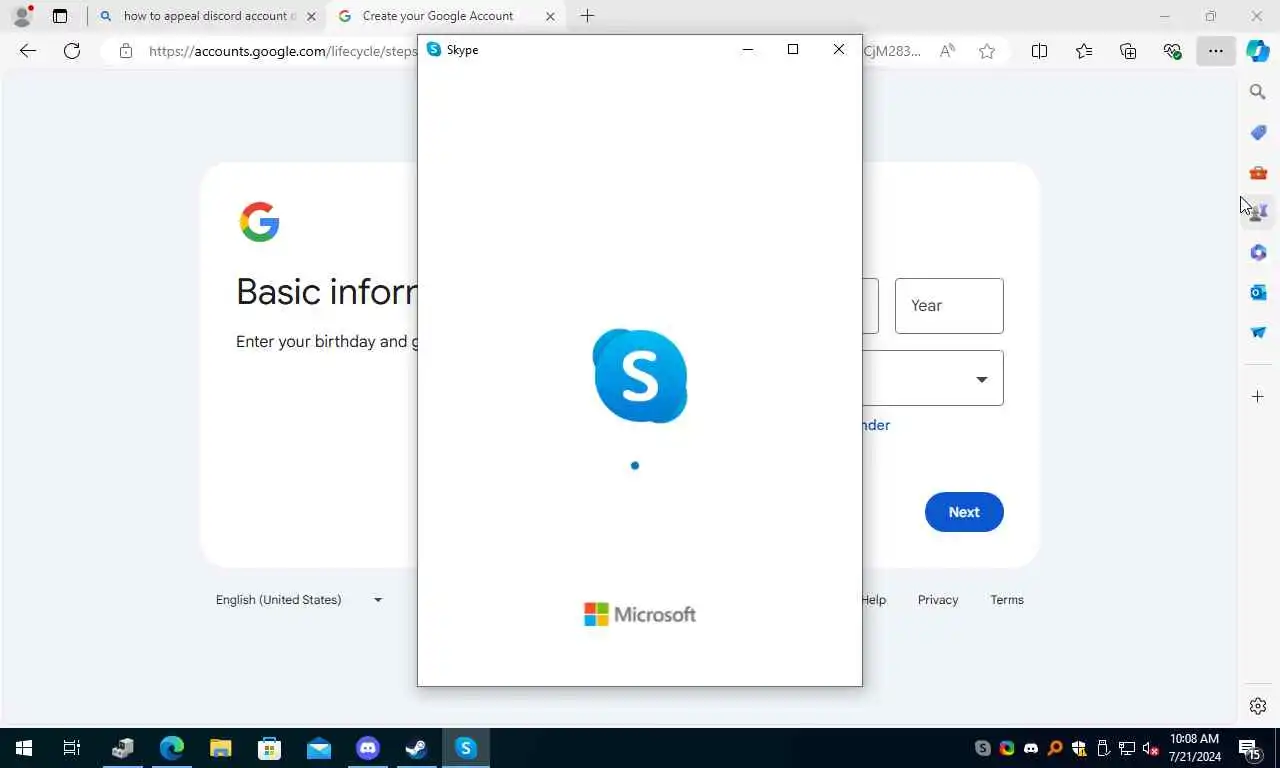Screen dimensions: 1280x768
Task: Click the colorful circle tray icon
Action: click(x=1007, y=748)
